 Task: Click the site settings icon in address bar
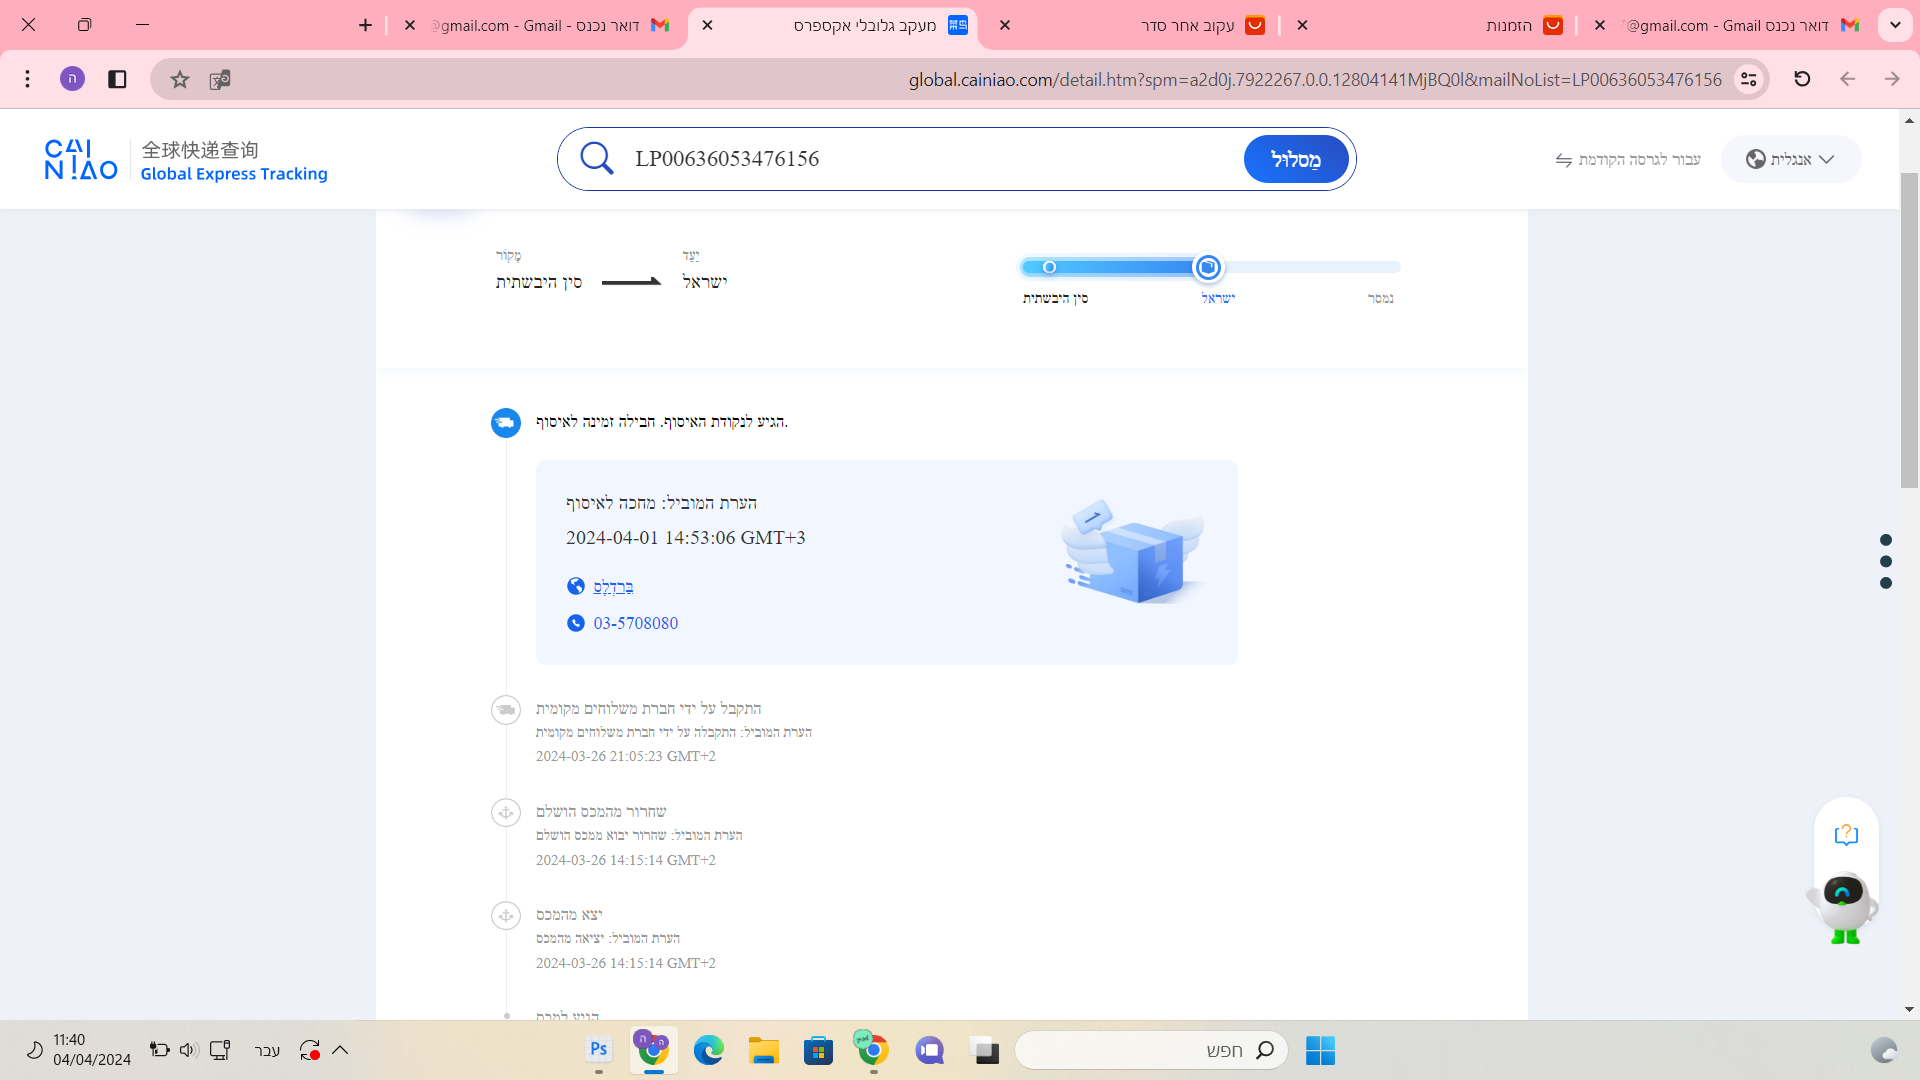point(1748,79)
